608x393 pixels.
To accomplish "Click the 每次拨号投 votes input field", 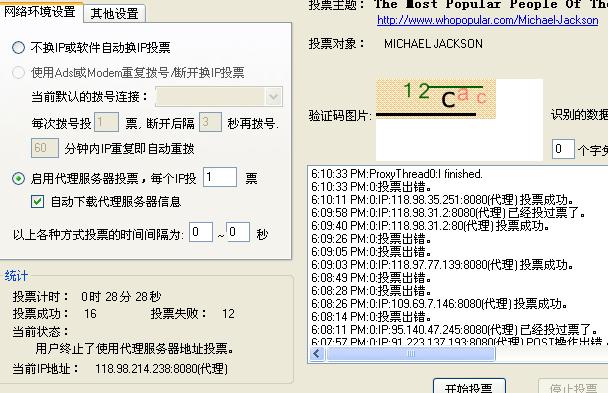I will point(106,122).
